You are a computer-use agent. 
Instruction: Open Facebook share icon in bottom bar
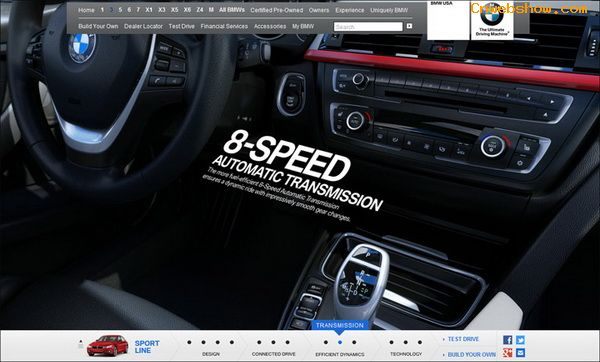point(507,340)
